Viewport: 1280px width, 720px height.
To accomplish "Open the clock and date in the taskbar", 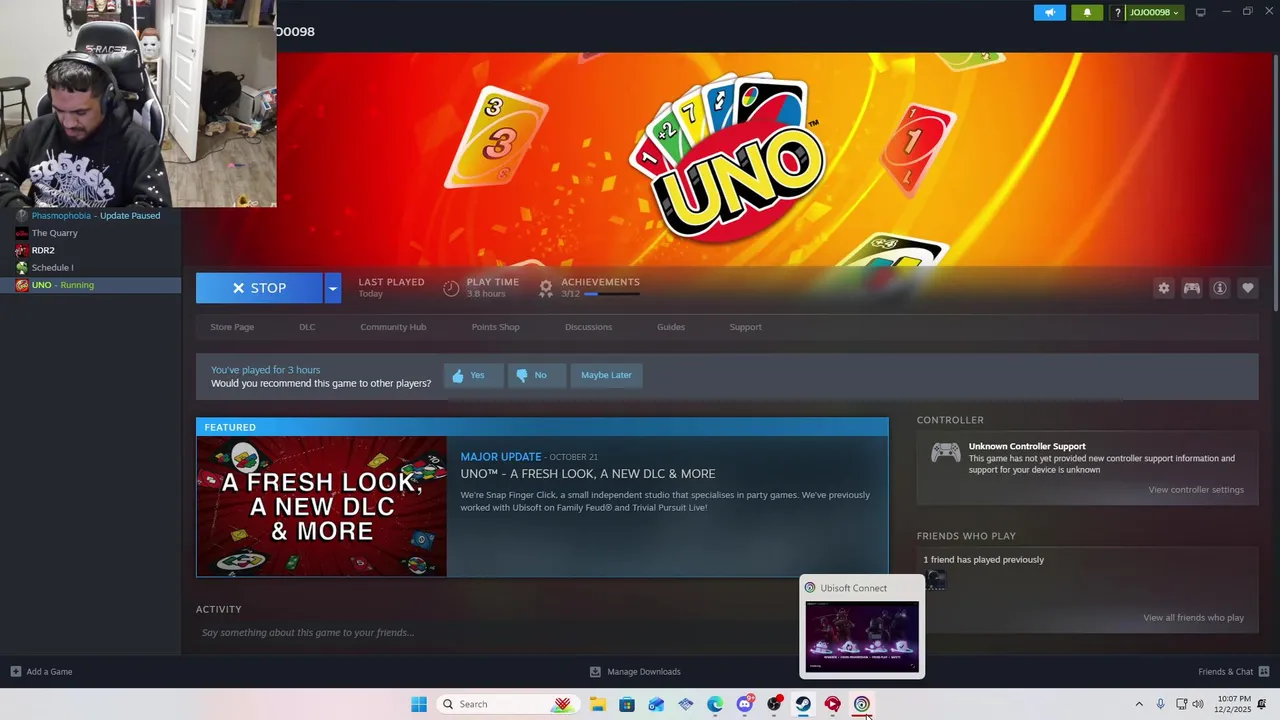I will 1234,704.
